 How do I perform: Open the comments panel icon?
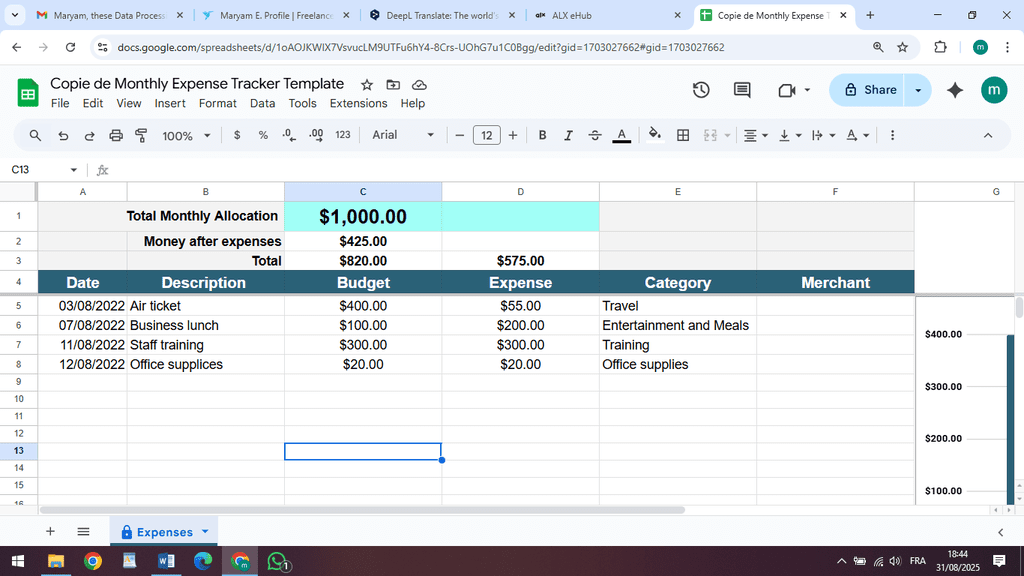point(742,90)
